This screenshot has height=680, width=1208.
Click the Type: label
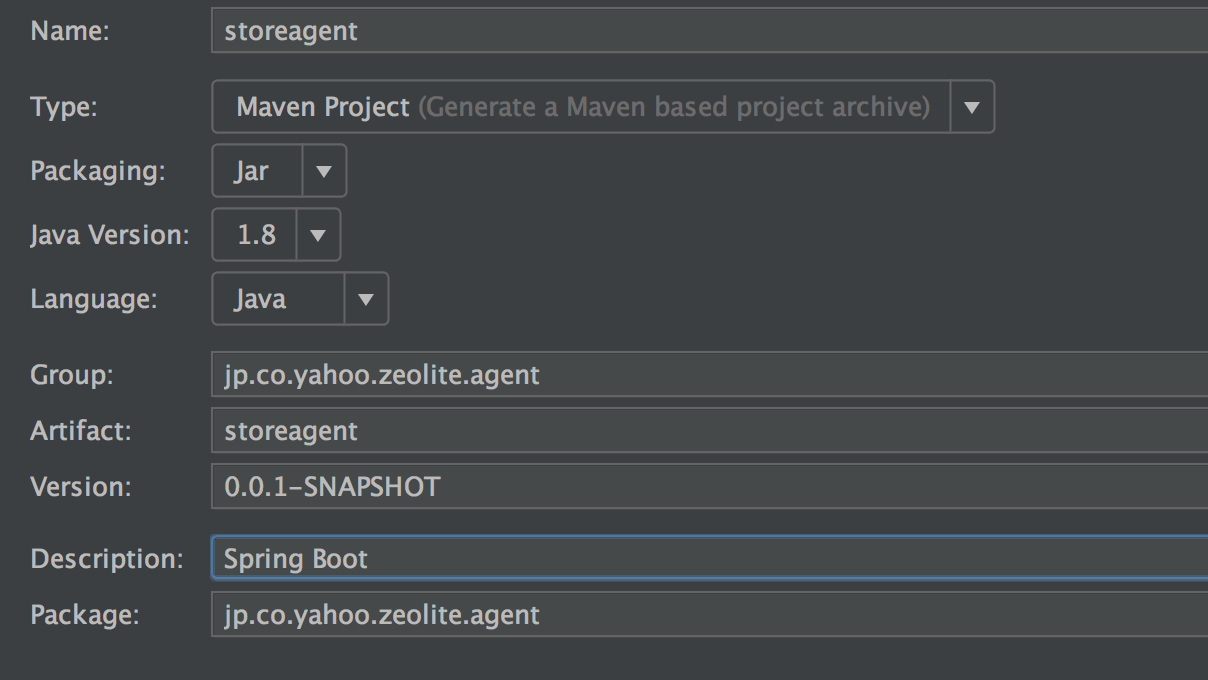tap(64, 107)
